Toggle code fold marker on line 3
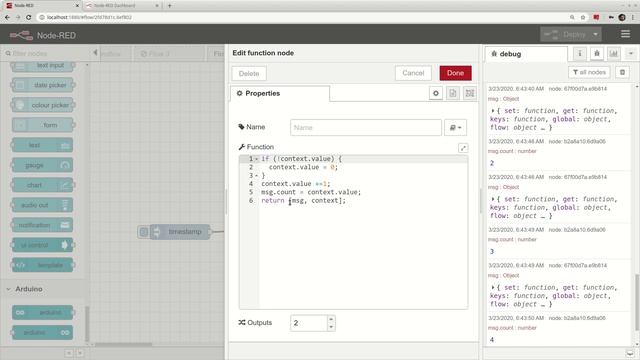The width and height of the screenshot is (640, 360). point(256,176)
